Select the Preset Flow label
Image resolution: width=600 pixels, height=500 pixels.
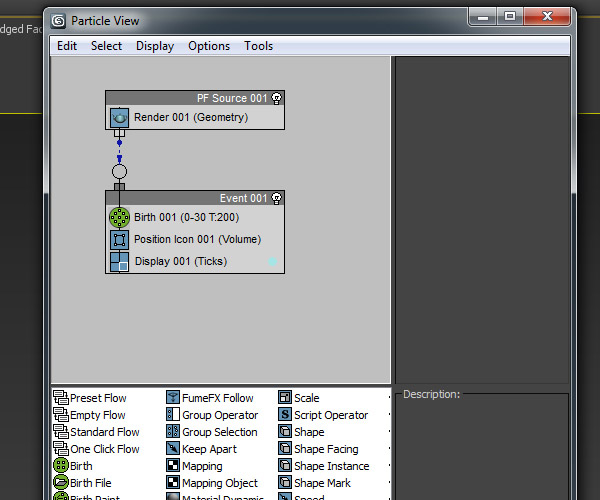98,398
